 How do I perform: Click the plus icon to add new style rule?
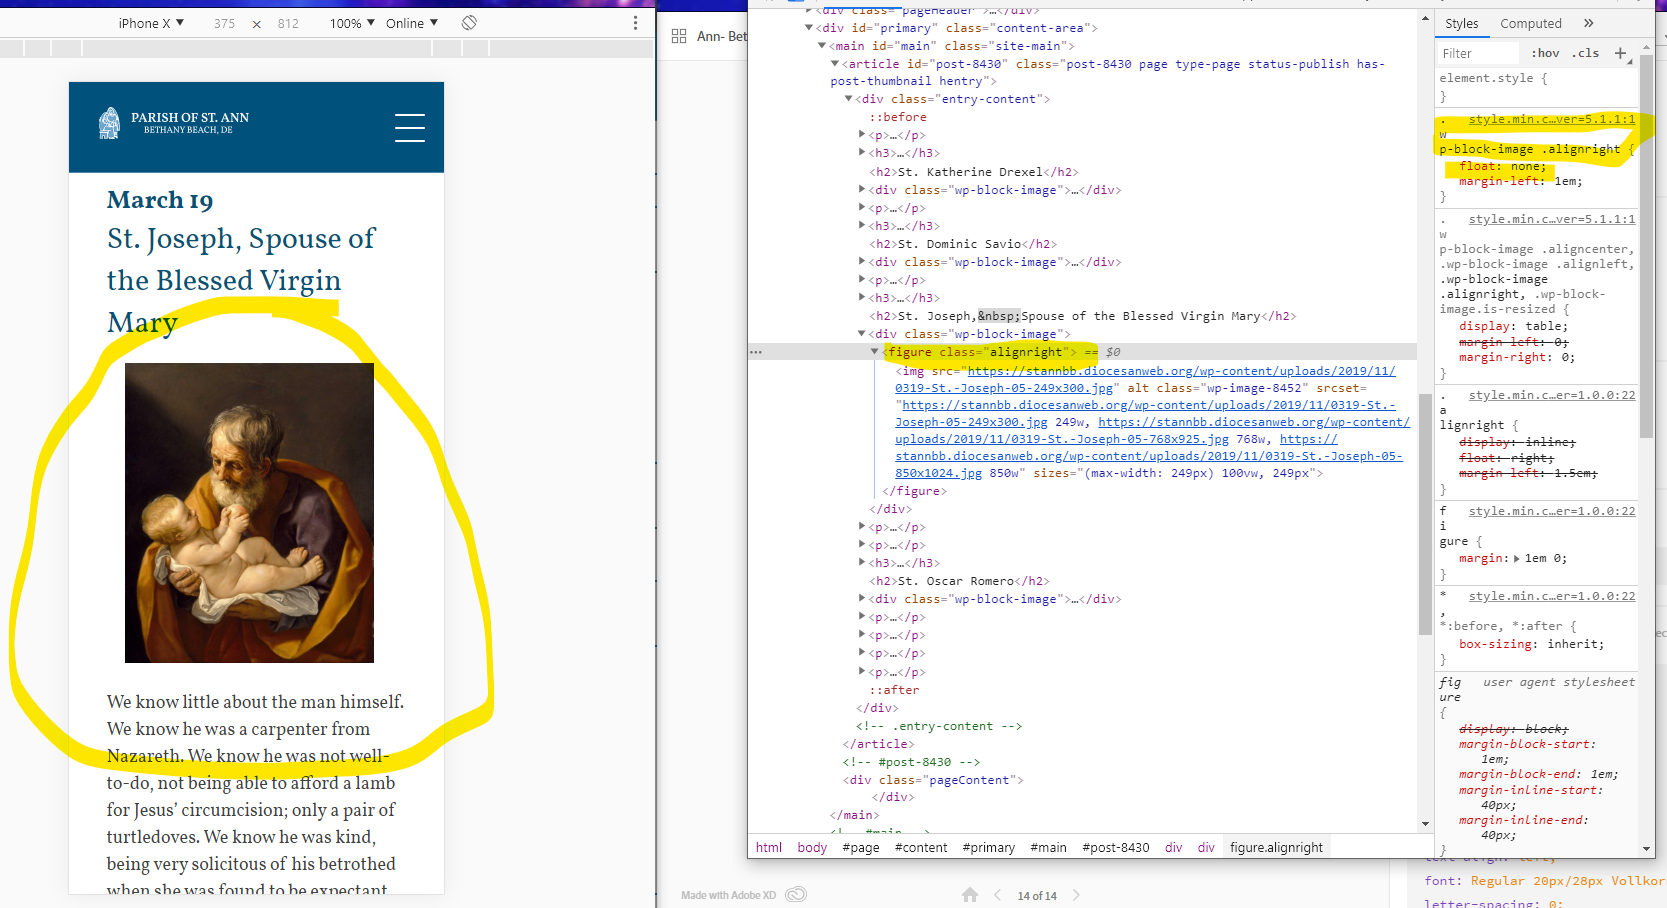(1620, 53)
